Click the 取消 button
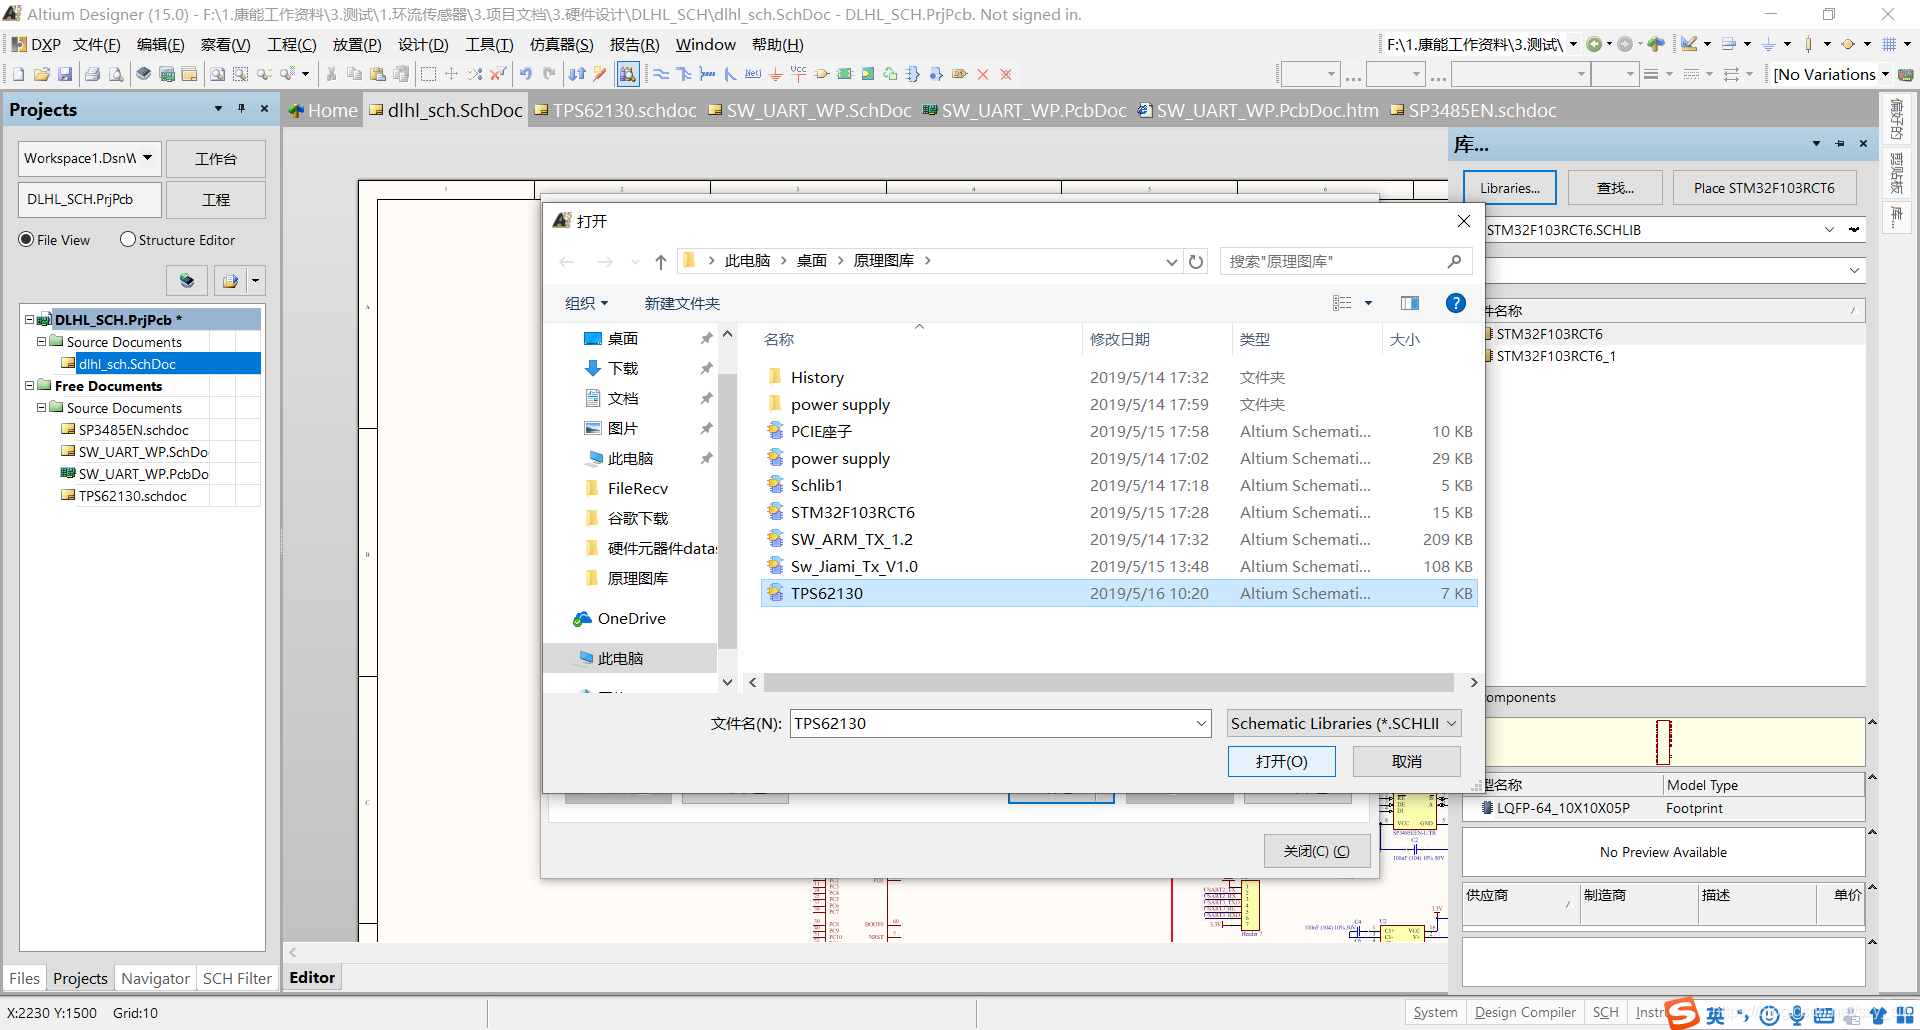The height and width of the screenshot is (1030, 1920). pyautogui.click(x=1407, y=762)
